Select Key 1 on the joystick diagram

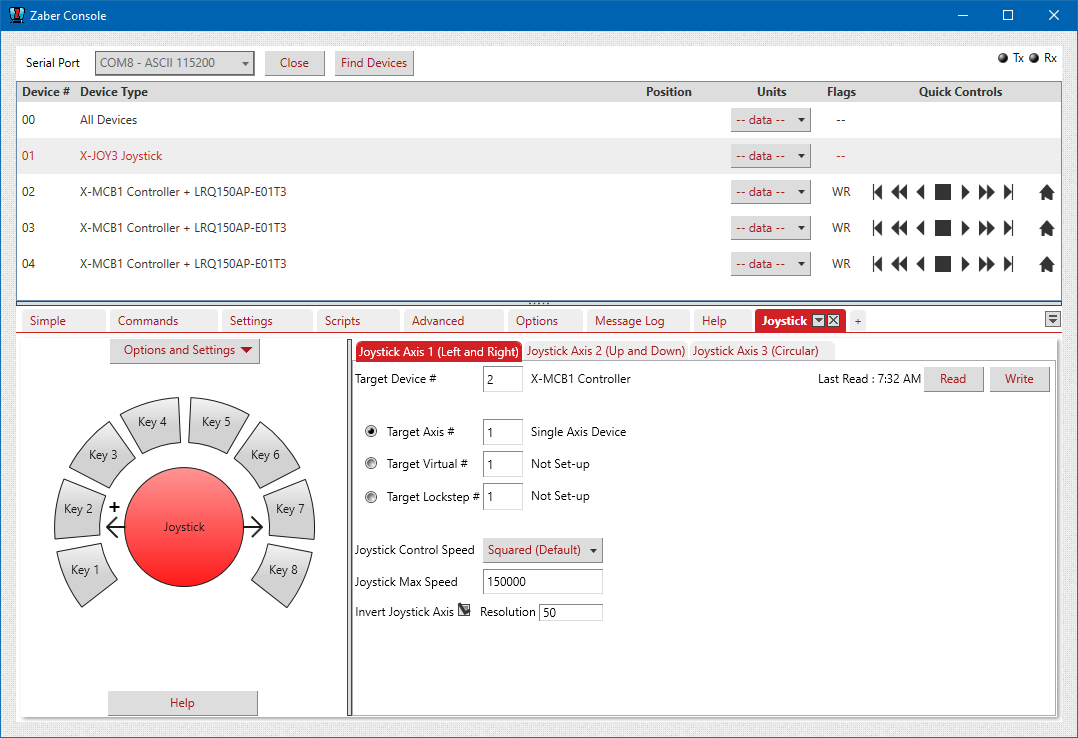[86, 572]
